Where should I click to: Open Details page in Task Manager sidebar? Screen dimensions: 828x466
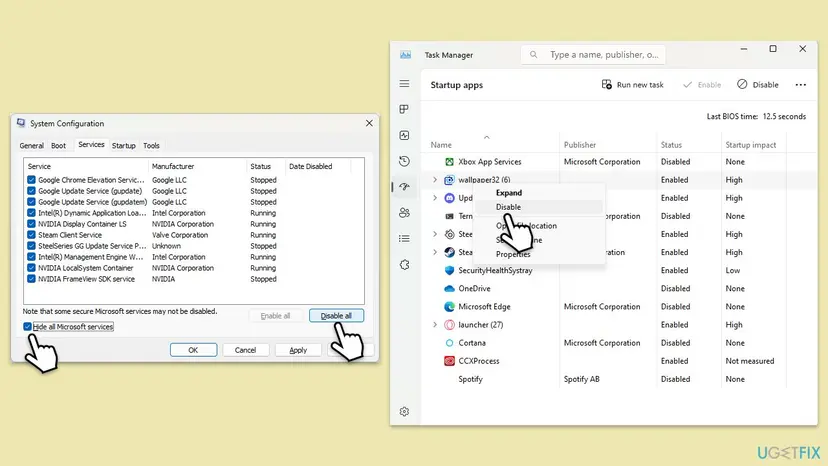click(x=404, y=239)
